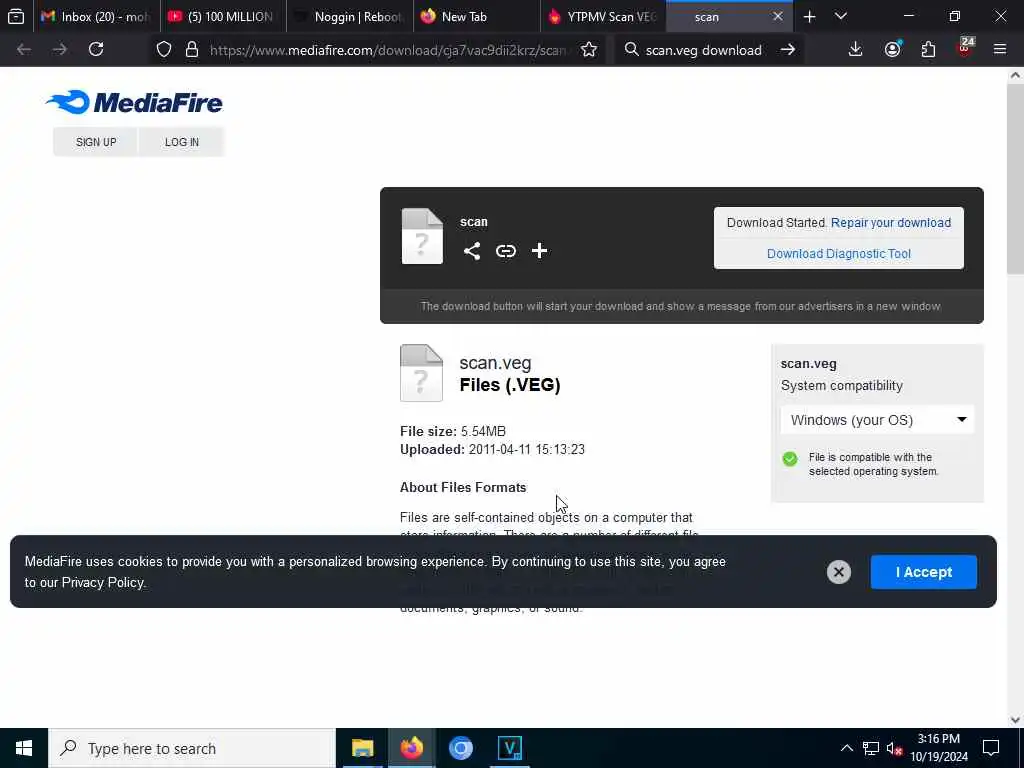Image resolution: width=1024 pixels, height=768 pixels.
Task: Switch to the Inbox (20) Gmail tab
Action: pos(95,16)
